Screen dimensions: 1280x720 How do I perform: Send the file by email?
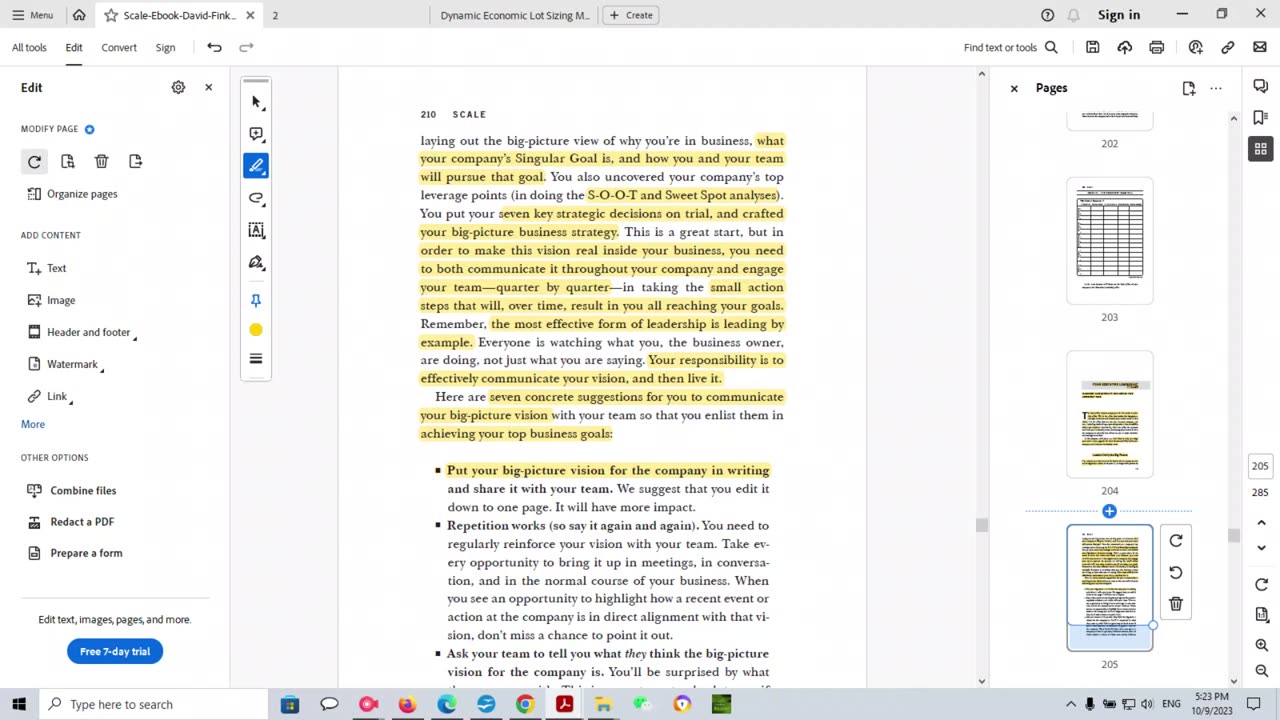(x=1260, y=47)
